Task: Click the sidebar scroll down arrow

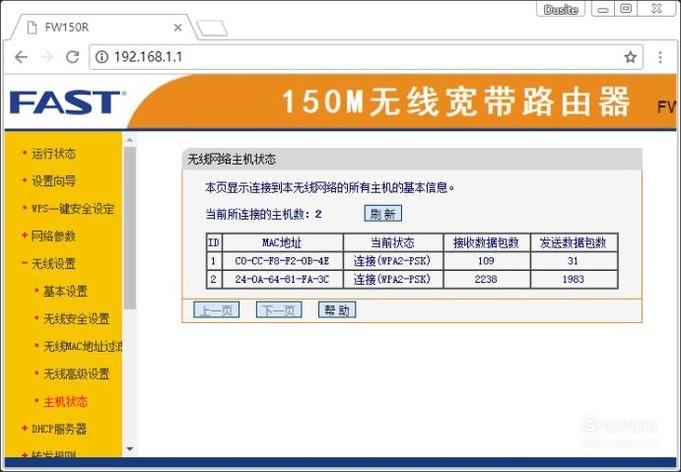Action: [x=129, y=449]
